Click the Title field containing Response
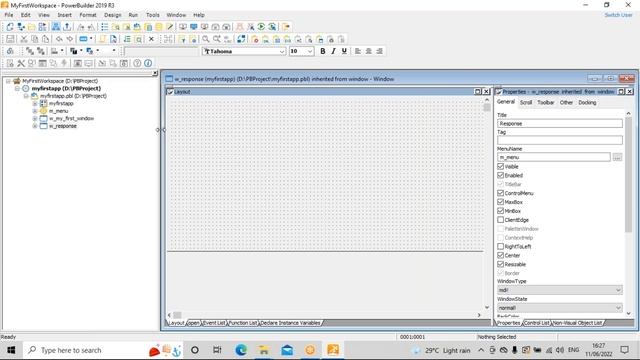Screen dimensions: 640x360 [x=560, y=124]
